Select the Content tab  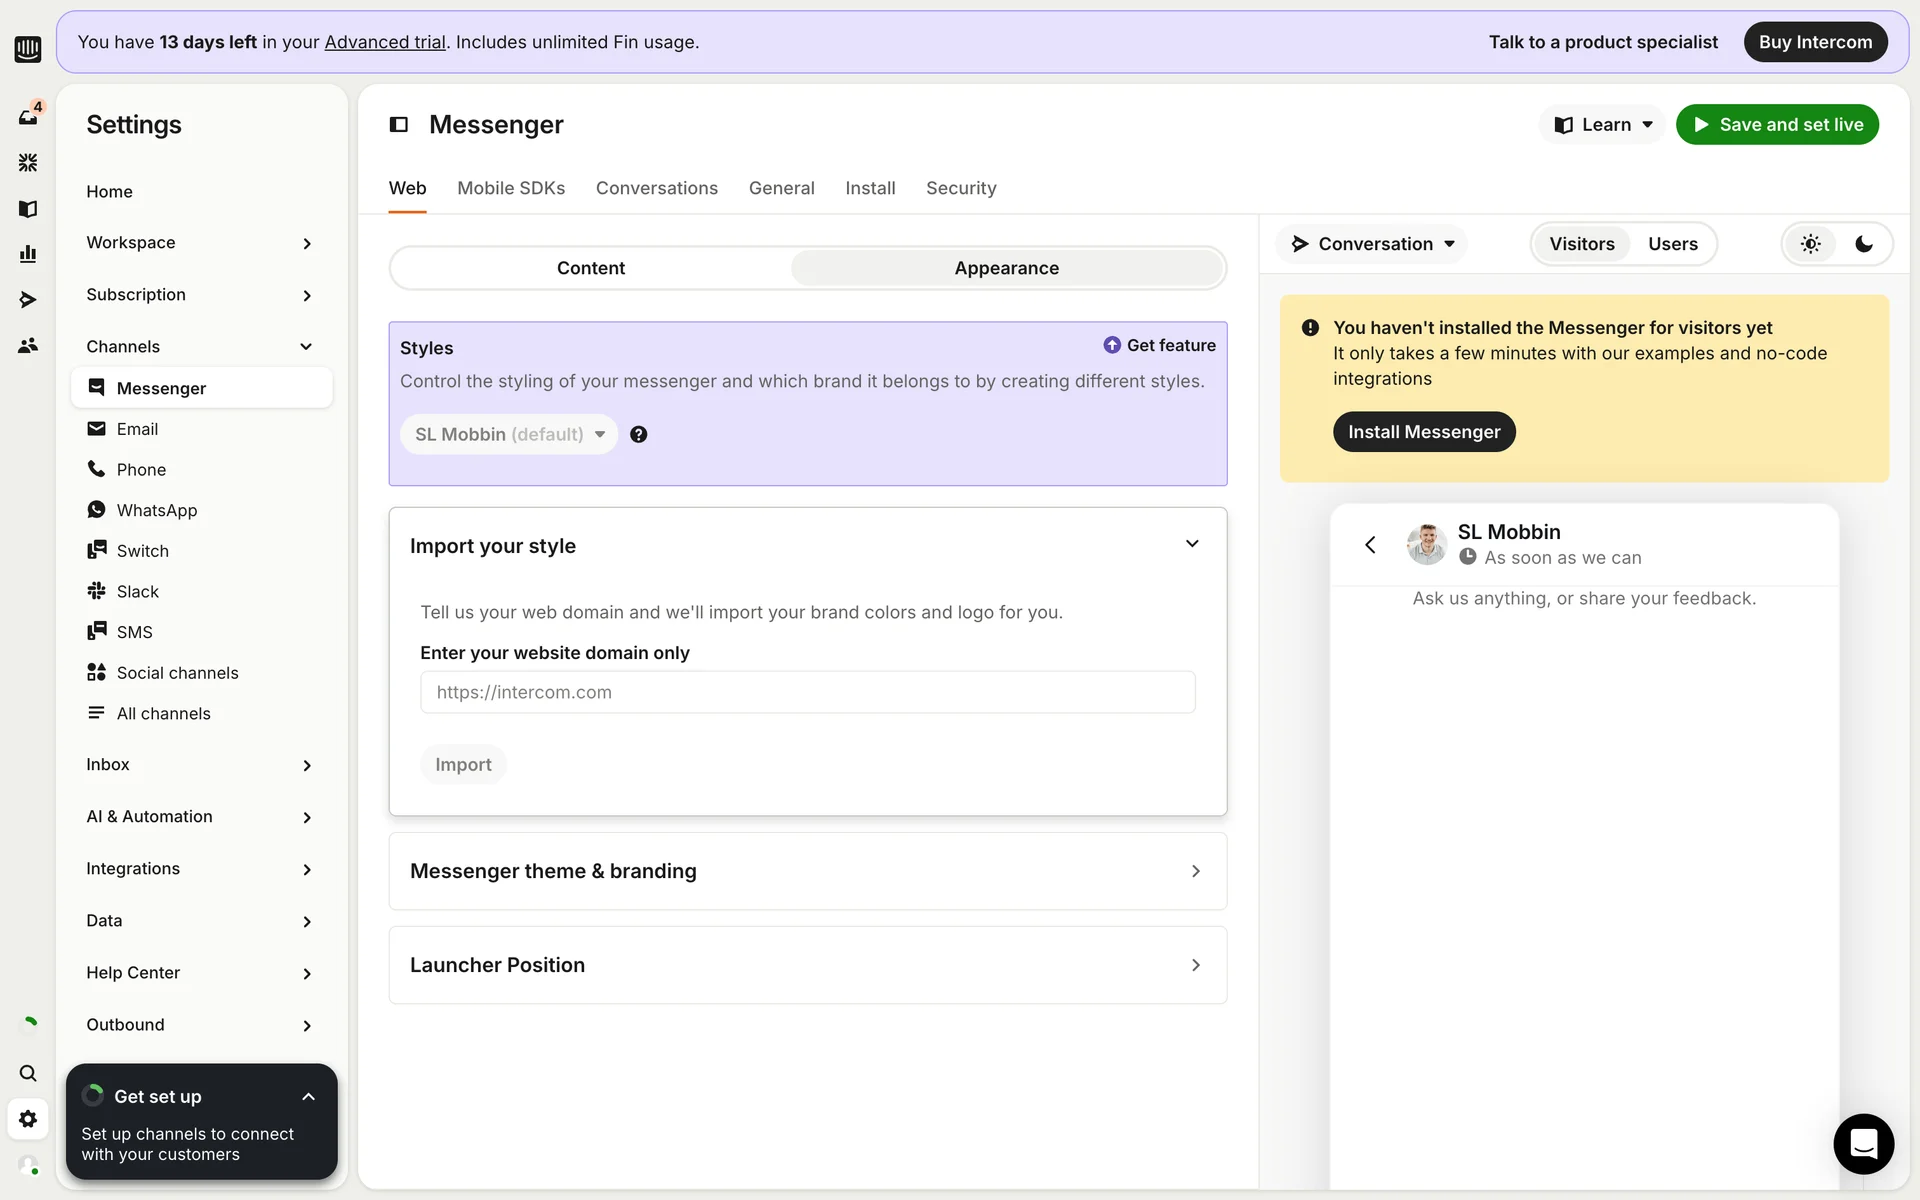590,268
